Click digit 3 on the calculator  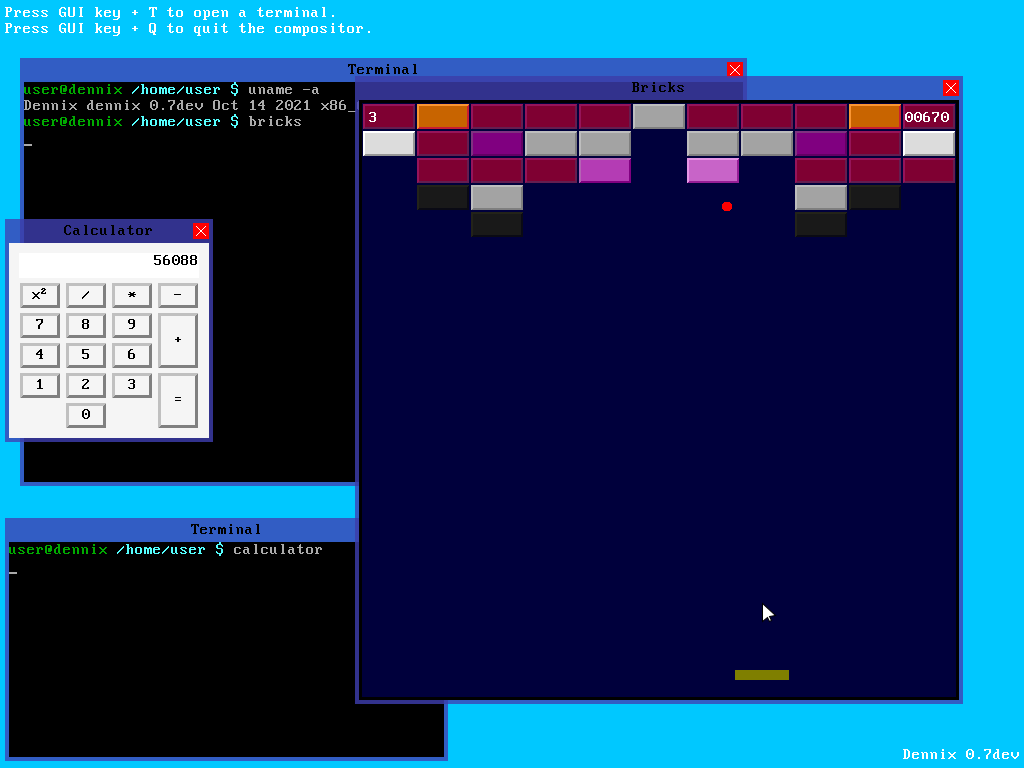132,385
